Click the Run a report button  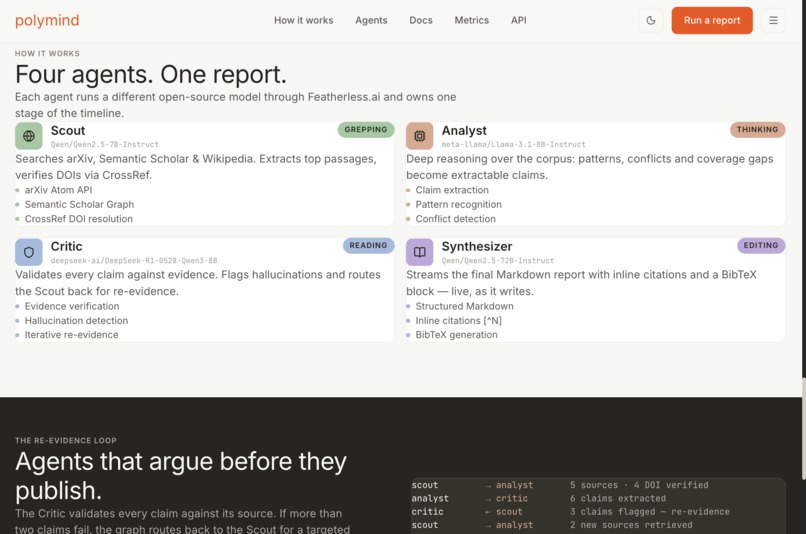[712, 21]
